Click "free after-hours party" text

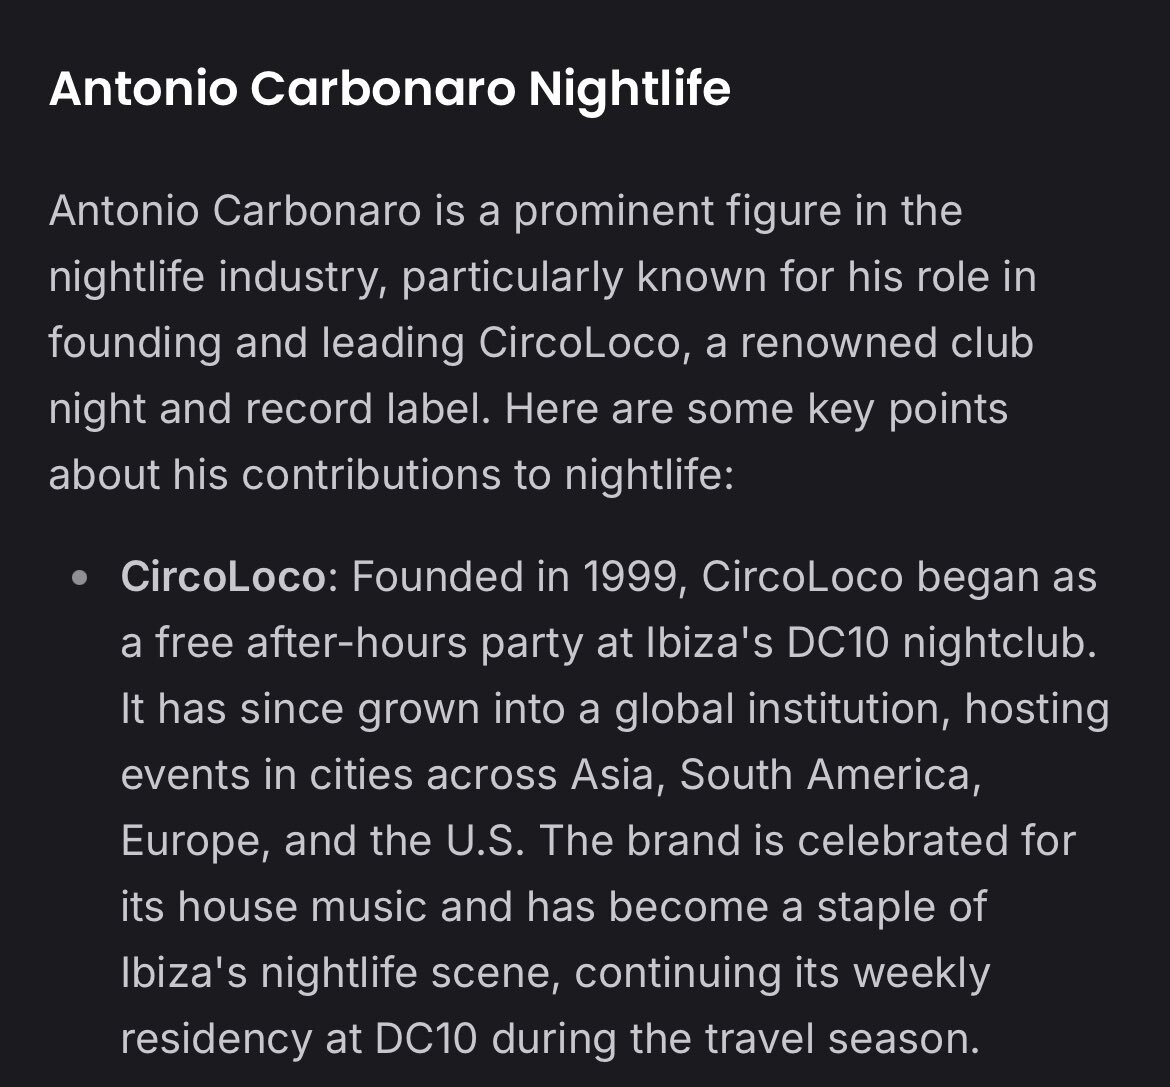[369, 645]
